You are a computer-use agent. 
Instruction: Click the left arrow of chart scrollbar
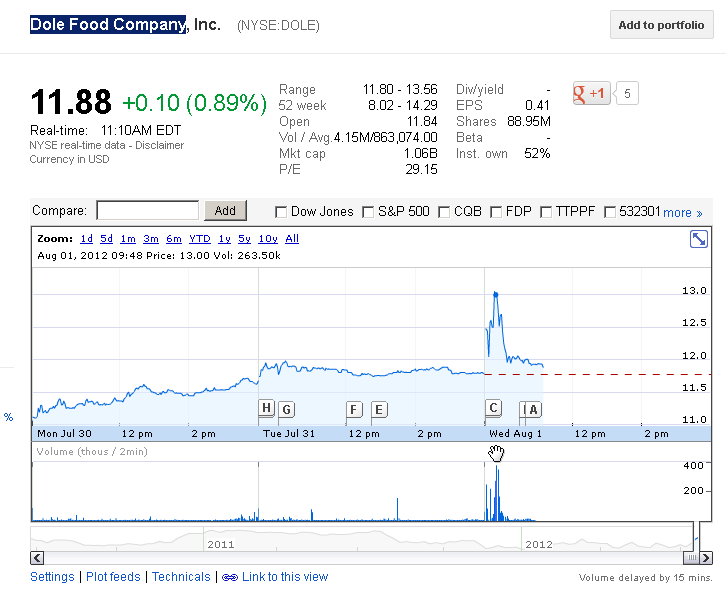pyautogui.click(x=38, y=558)
